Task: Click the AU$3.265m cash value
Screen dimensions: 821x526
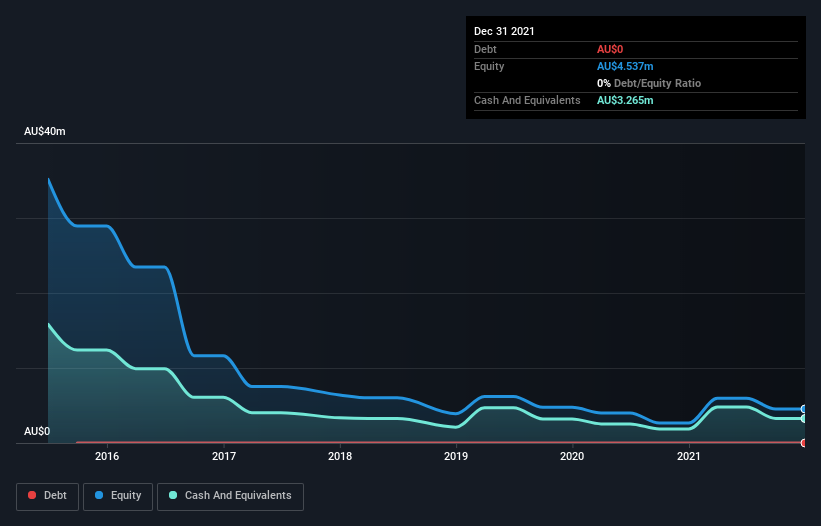Action: [x=625, y=100]
